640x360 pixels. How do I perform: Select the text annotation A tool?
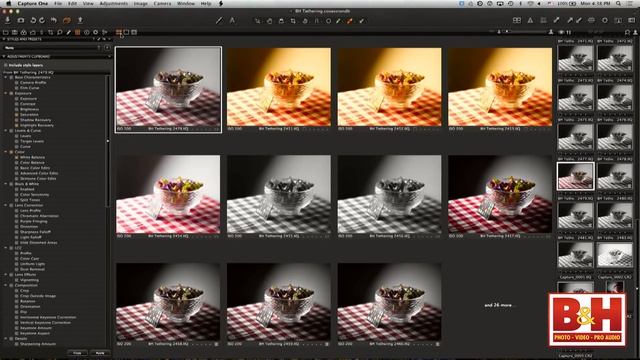pos(232,20)
